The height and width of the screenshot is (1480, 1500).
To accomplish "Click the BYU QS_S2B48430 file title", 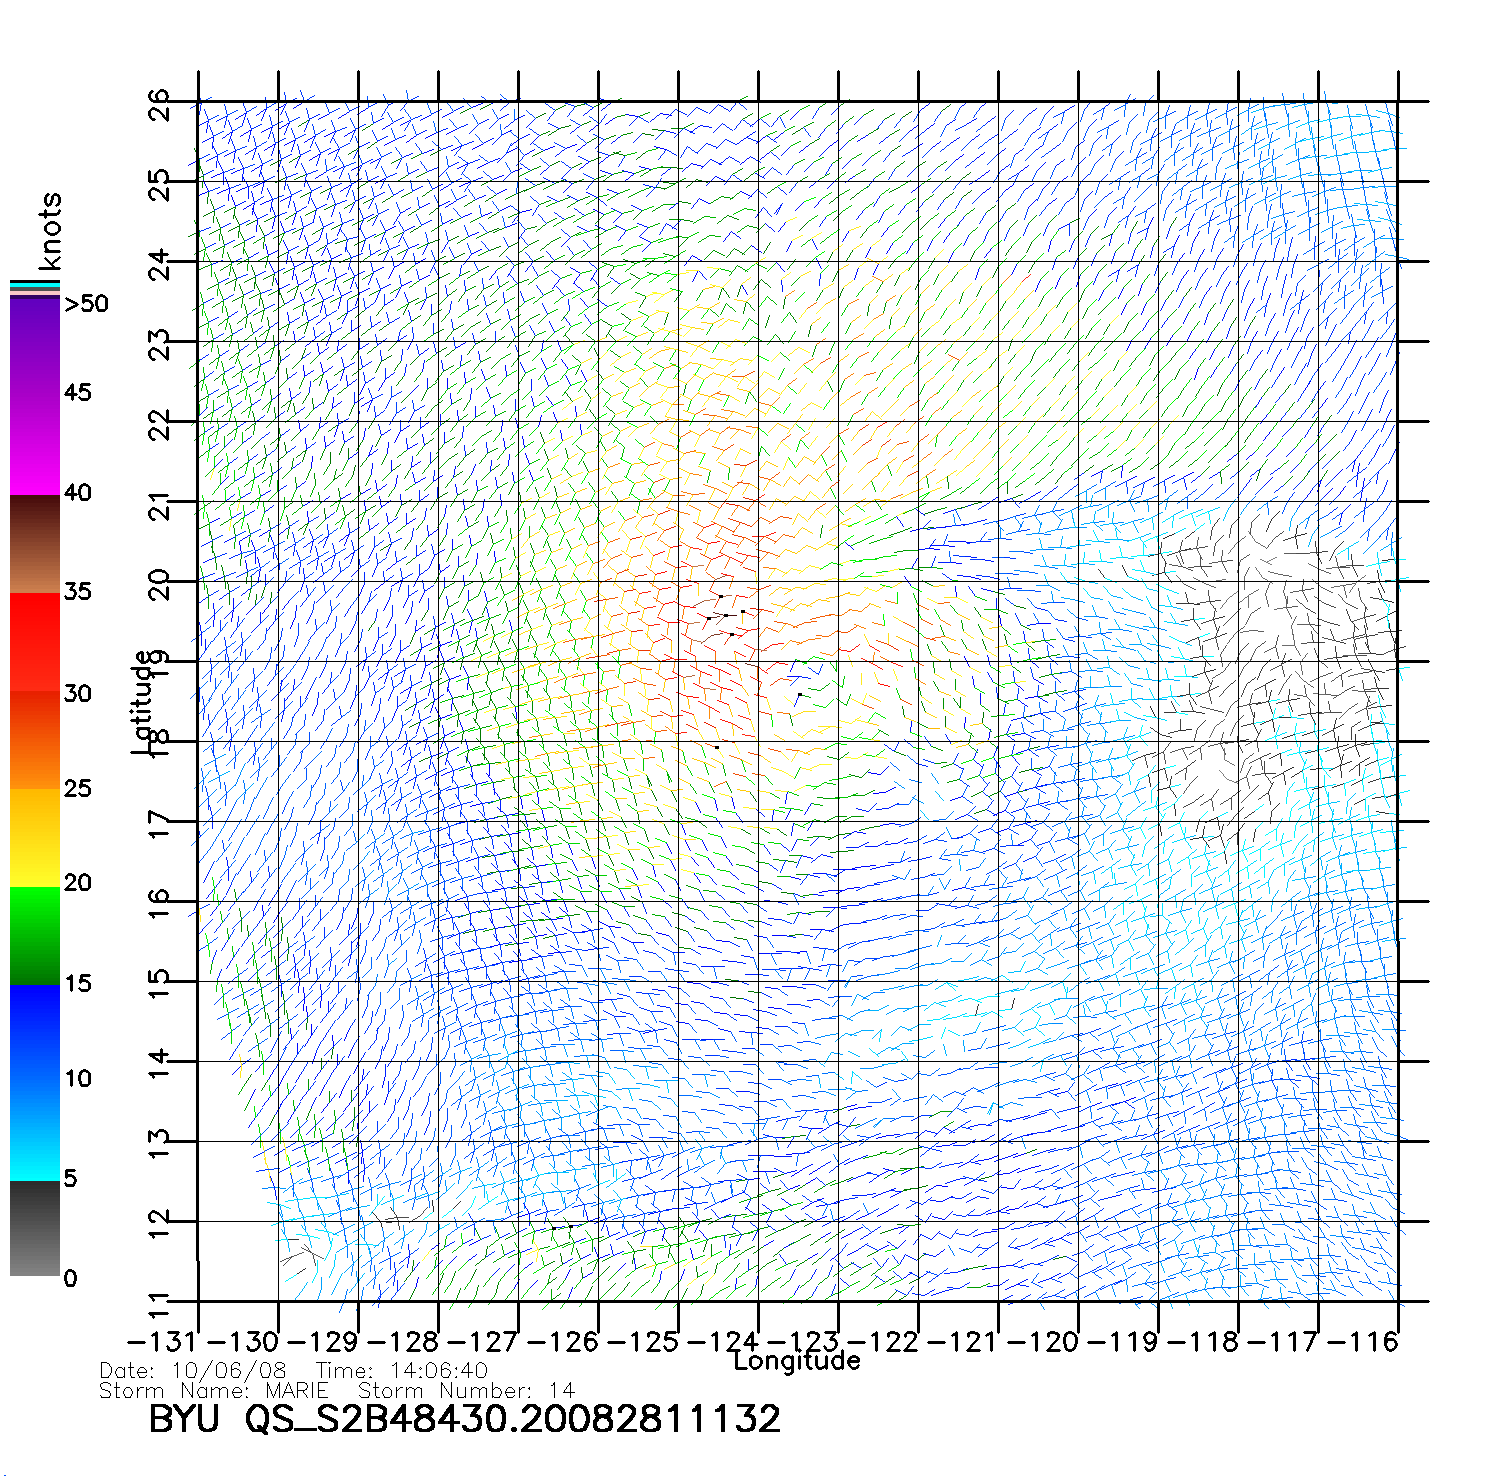I will click(x=464, y=1419).
